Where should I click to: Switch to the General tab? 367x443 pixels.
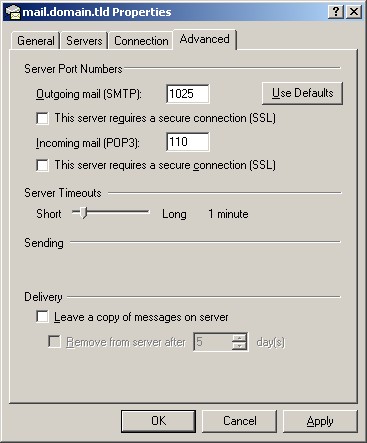[x=36, y=41]
